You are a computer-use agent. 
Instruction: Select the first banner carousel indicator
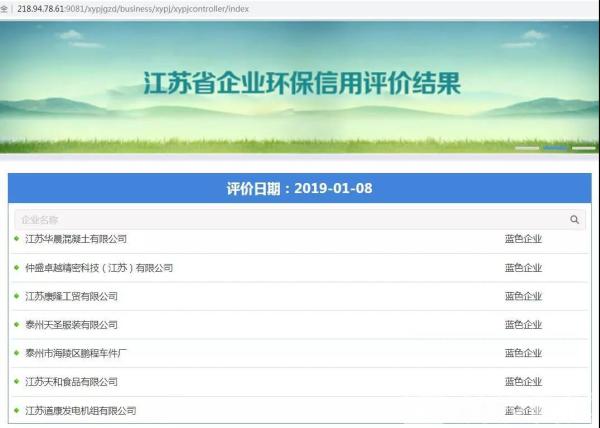point(527,148)
